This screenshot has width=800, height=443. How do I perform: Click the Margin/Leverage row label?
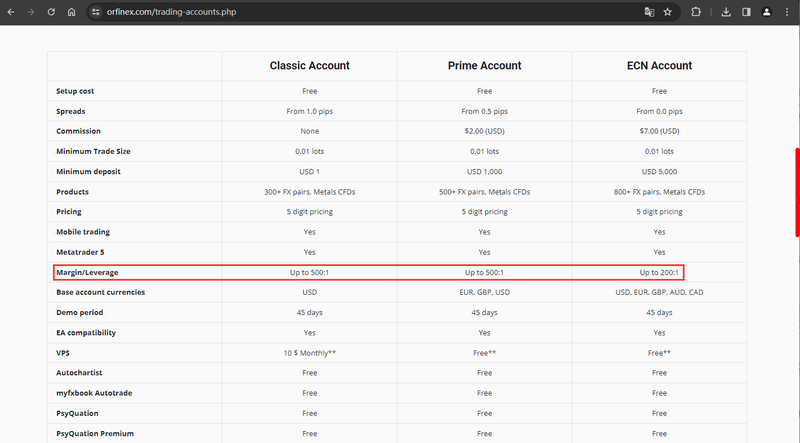pos(87,273)
